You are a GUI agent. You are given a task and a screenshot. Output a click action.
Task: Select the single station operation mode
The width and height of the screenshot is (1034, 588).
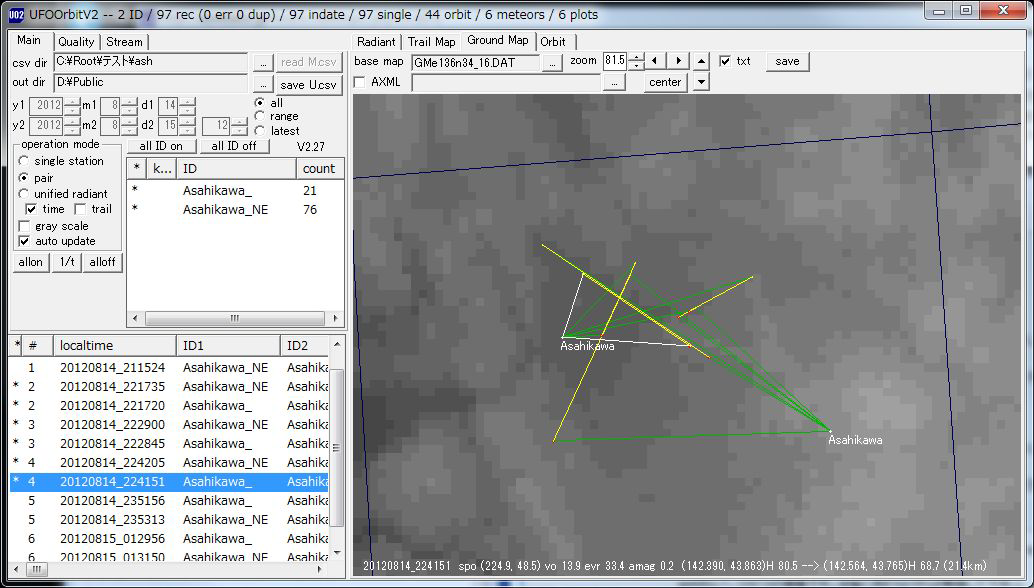click(24, 161)
